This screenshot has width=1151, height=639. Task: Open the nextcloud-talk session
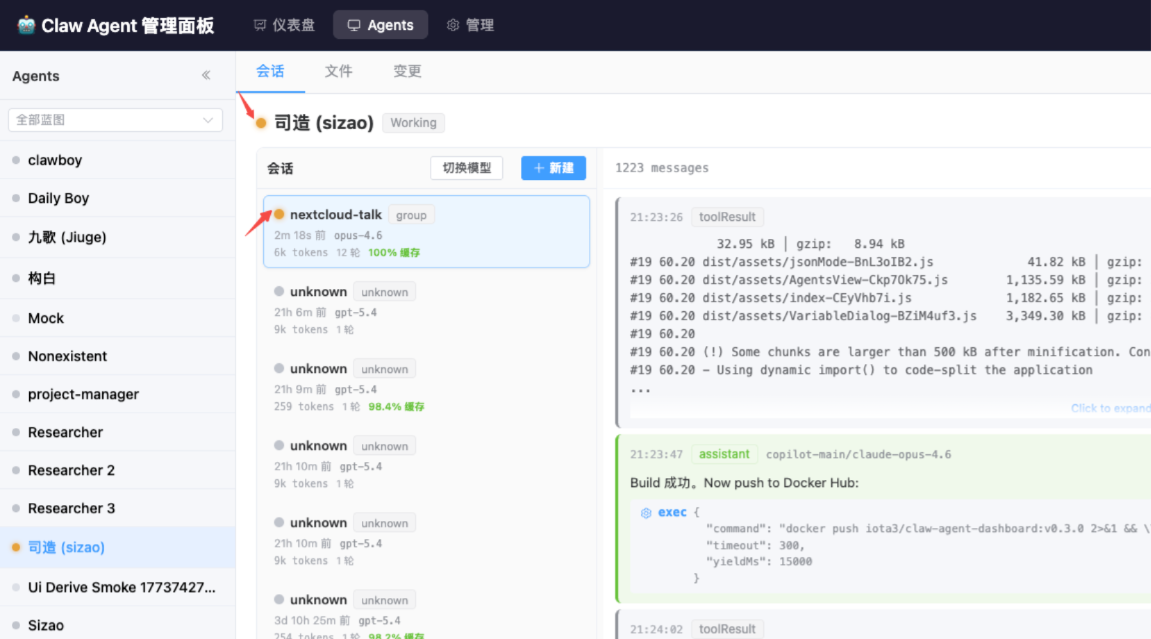click(x=426, y=232)
